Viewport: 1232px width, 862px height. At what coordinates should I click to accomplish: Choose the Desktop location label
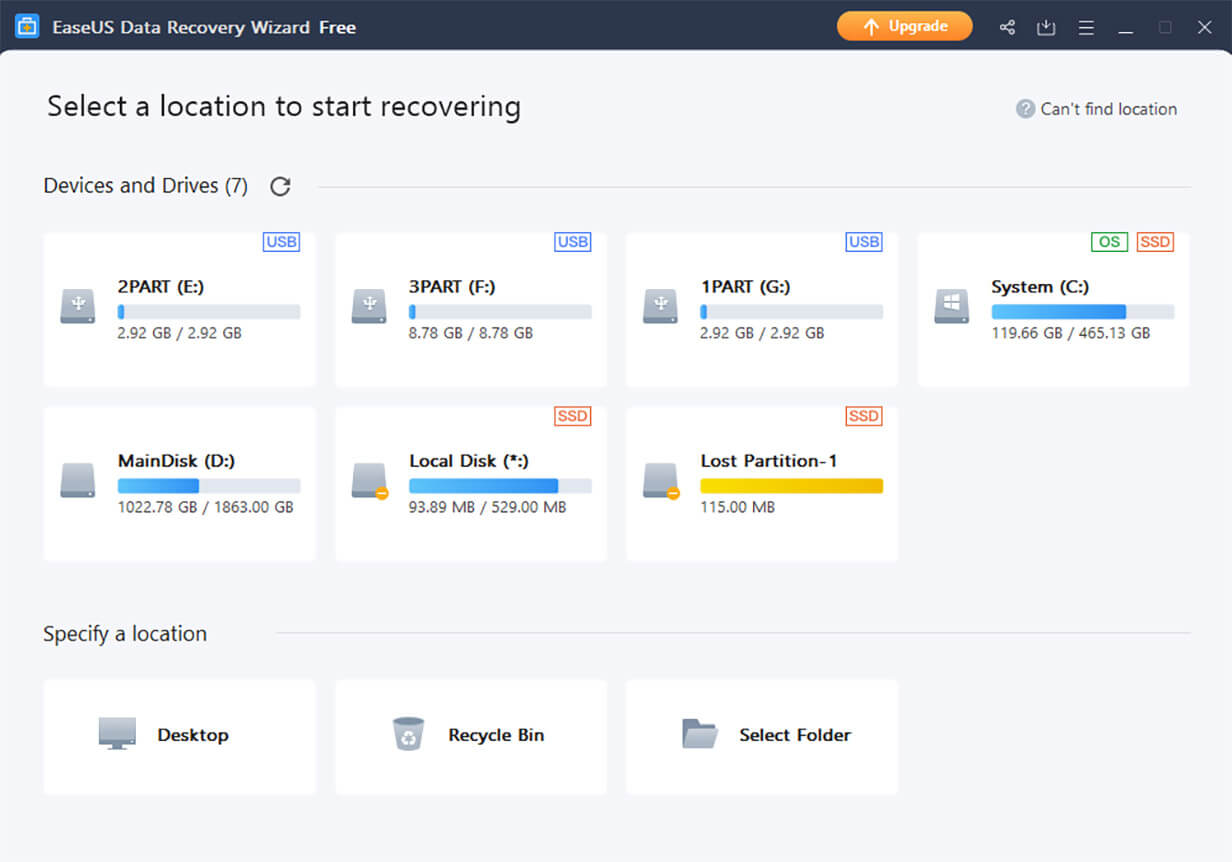[193, 735]
